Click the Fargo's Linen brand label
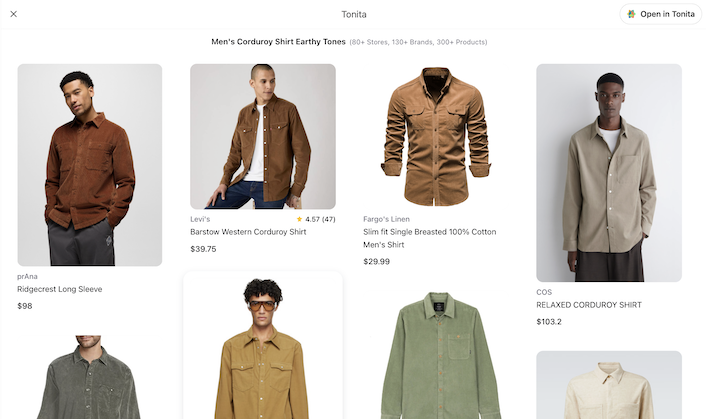Image resolution: width=706 pixels, height=419 pixels. click(x=386, y=219)
